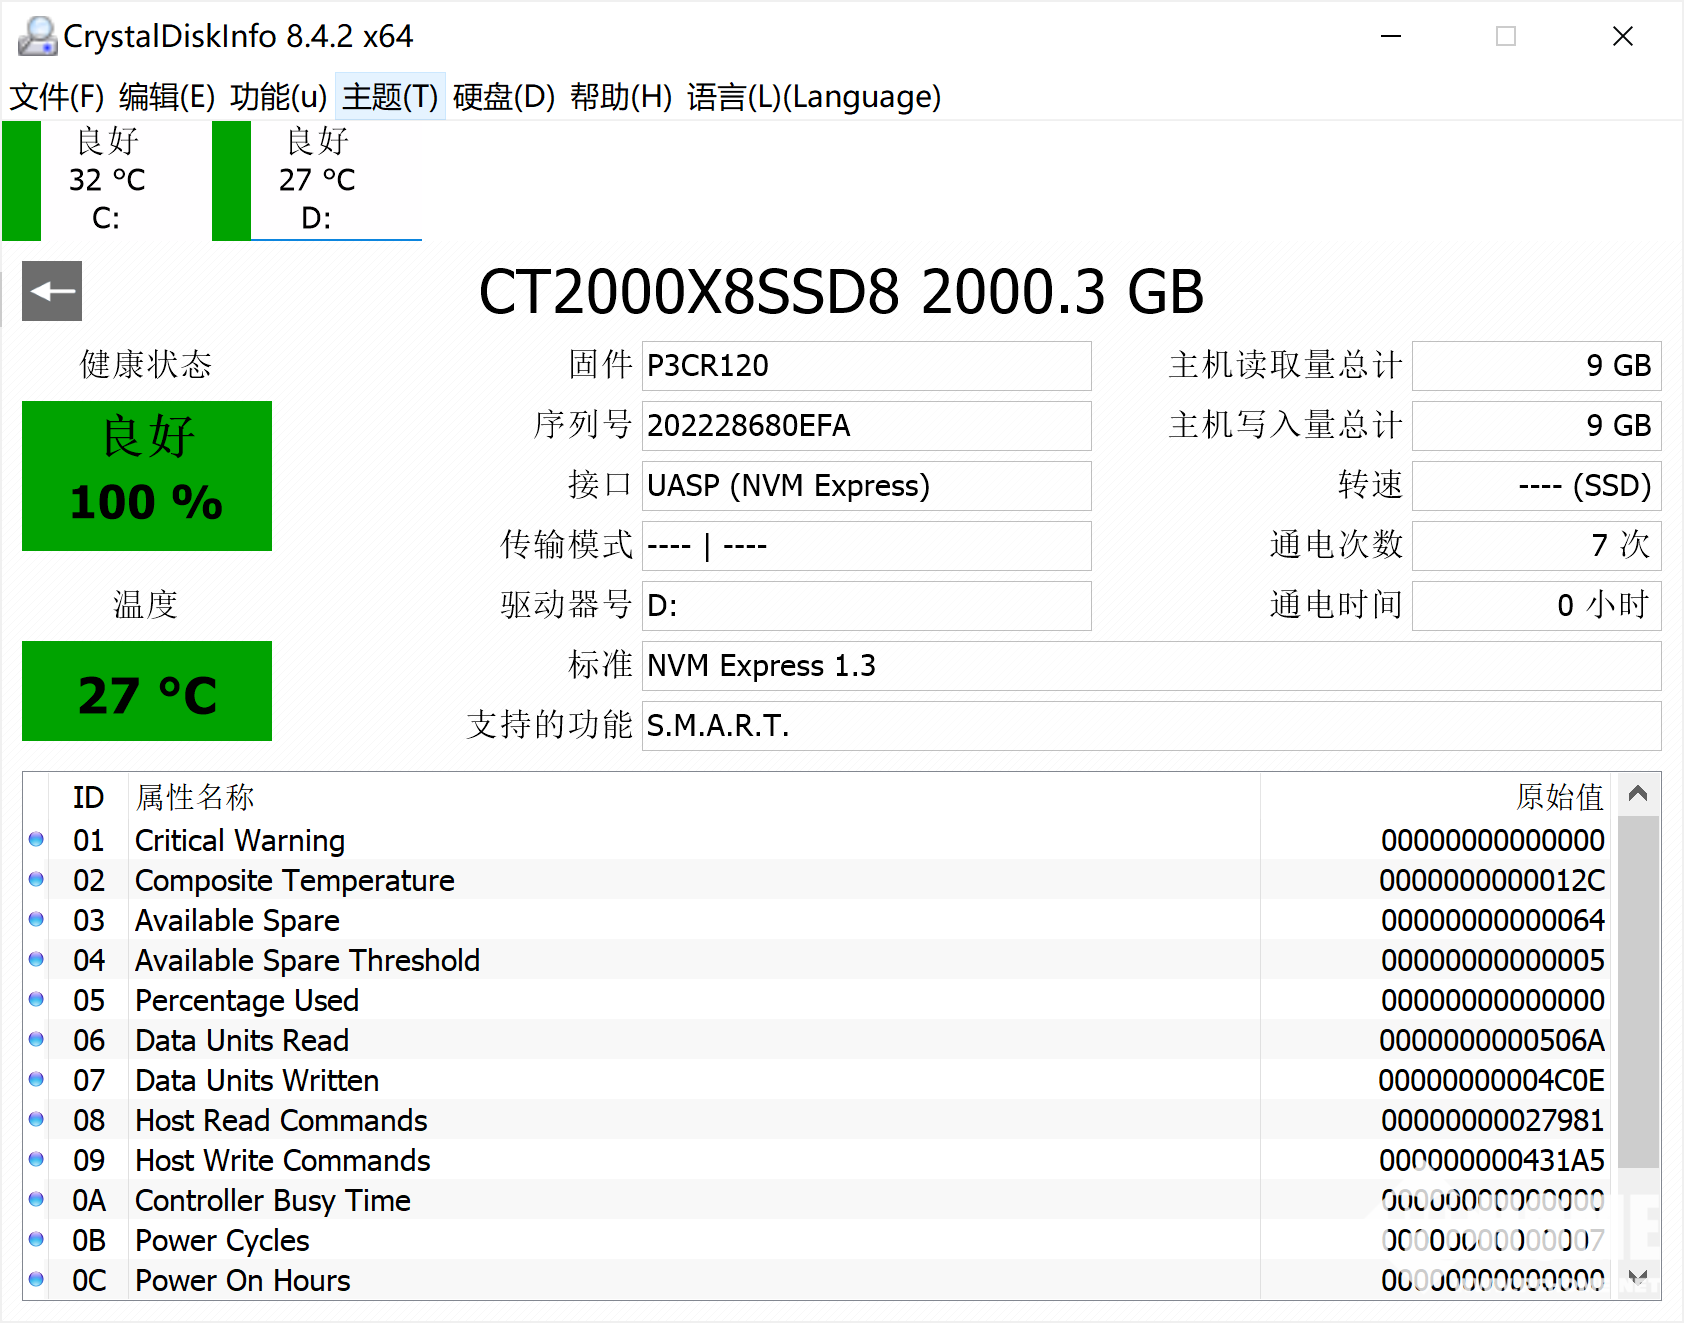Click the back arrow disk navigation button
This screenshot has width=1684, height=1323.
pyautogui.click(x=52, y=291)
